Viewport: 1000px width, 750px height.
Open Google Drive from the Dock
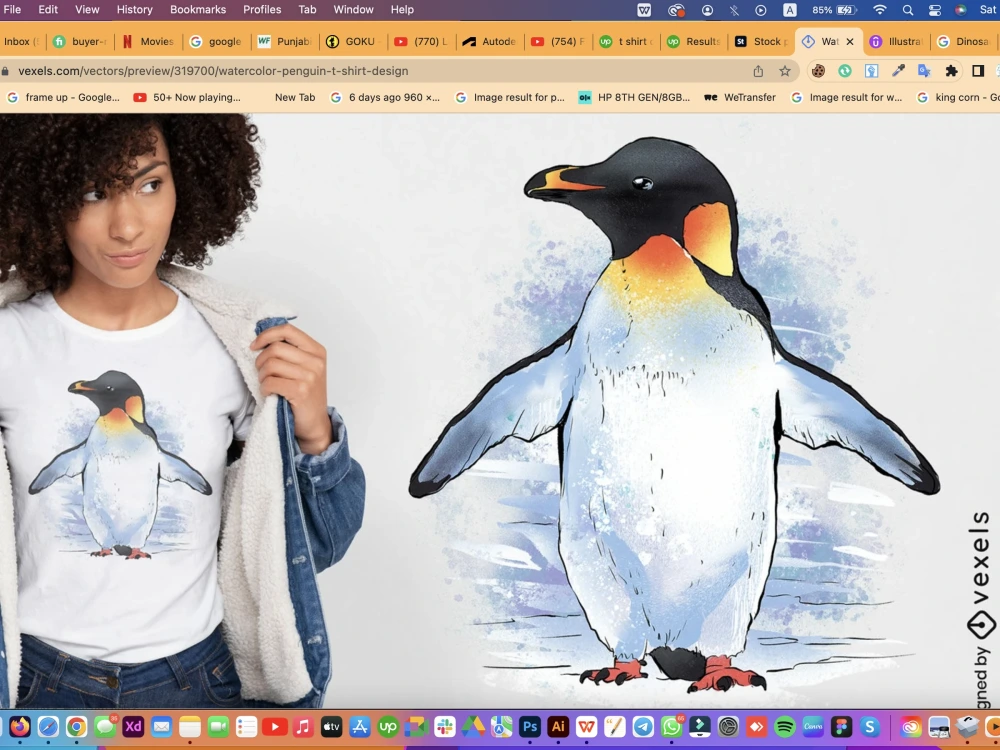coord(473,726)
